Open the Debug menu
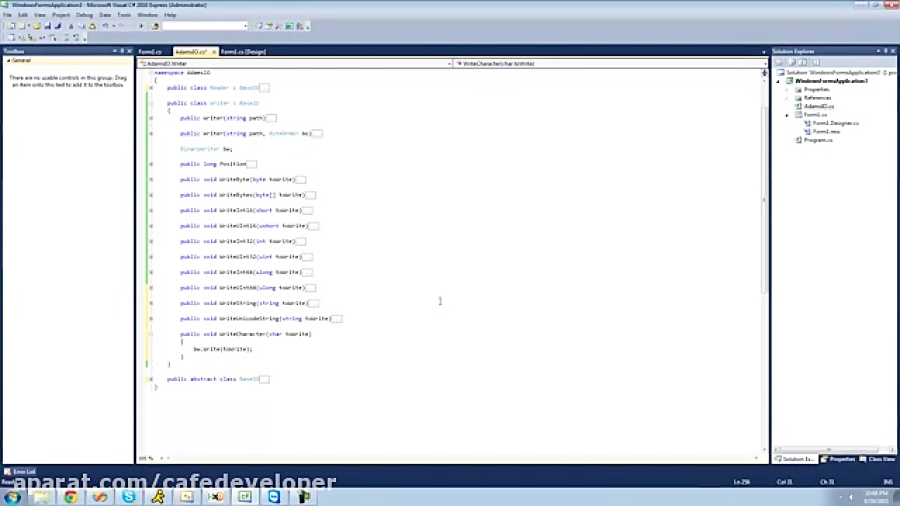Image resolution: width=900 pixels, height=506 pixels. [x=84, y=15]
